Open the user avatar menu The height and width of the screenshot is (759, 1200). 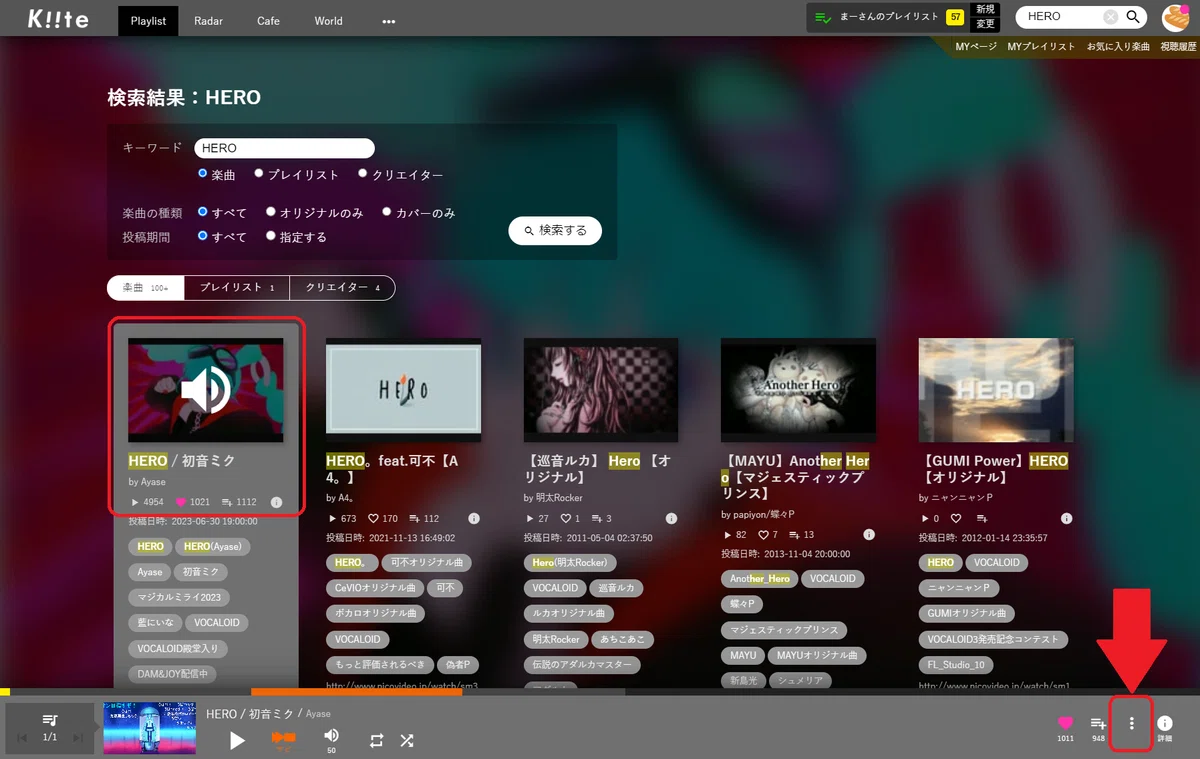pos(1175,17)
